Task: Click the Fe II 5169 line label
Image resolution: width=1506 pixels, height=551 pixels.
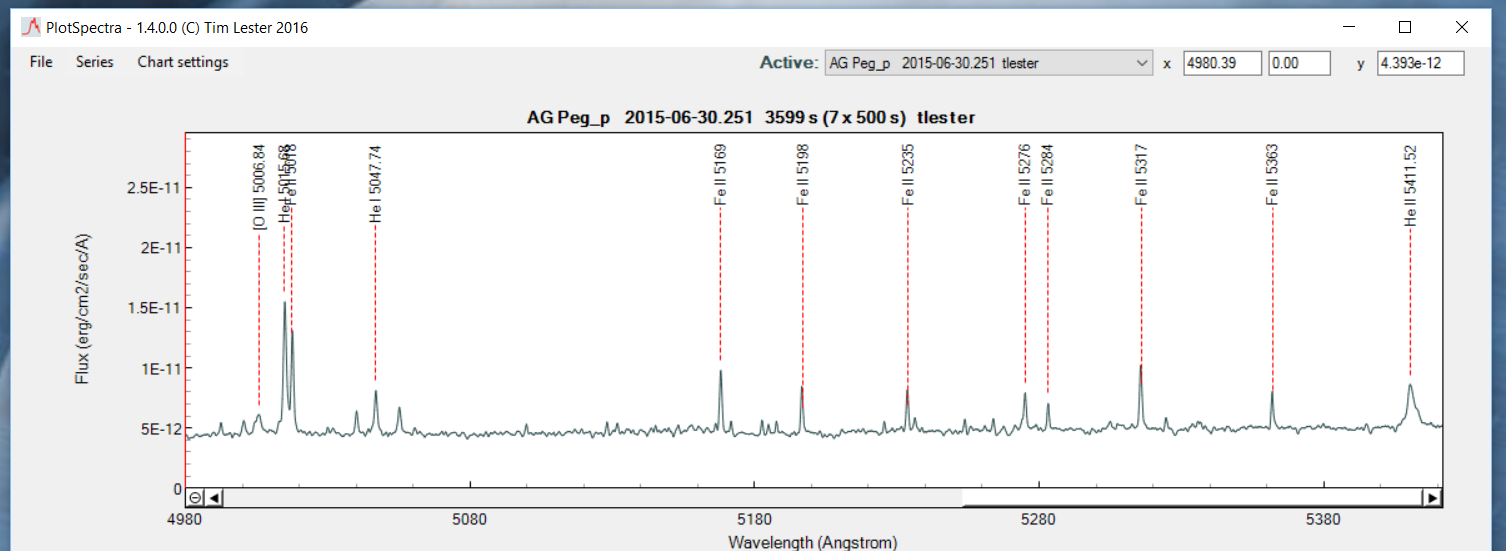Action: 720,175
